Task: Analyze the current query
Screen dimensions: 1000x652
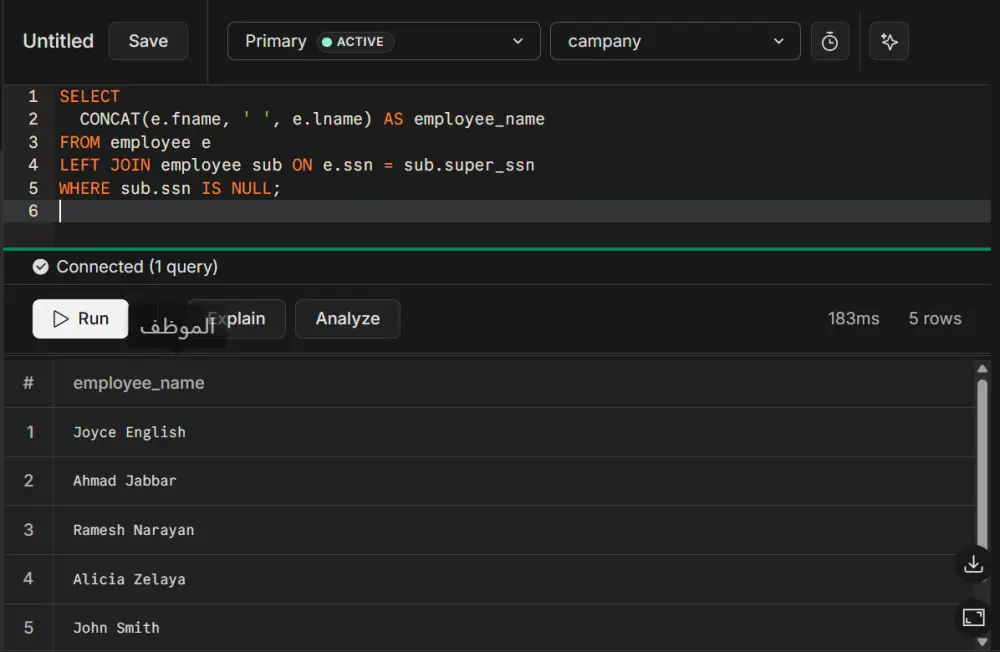Action: [x=347, y=318]
